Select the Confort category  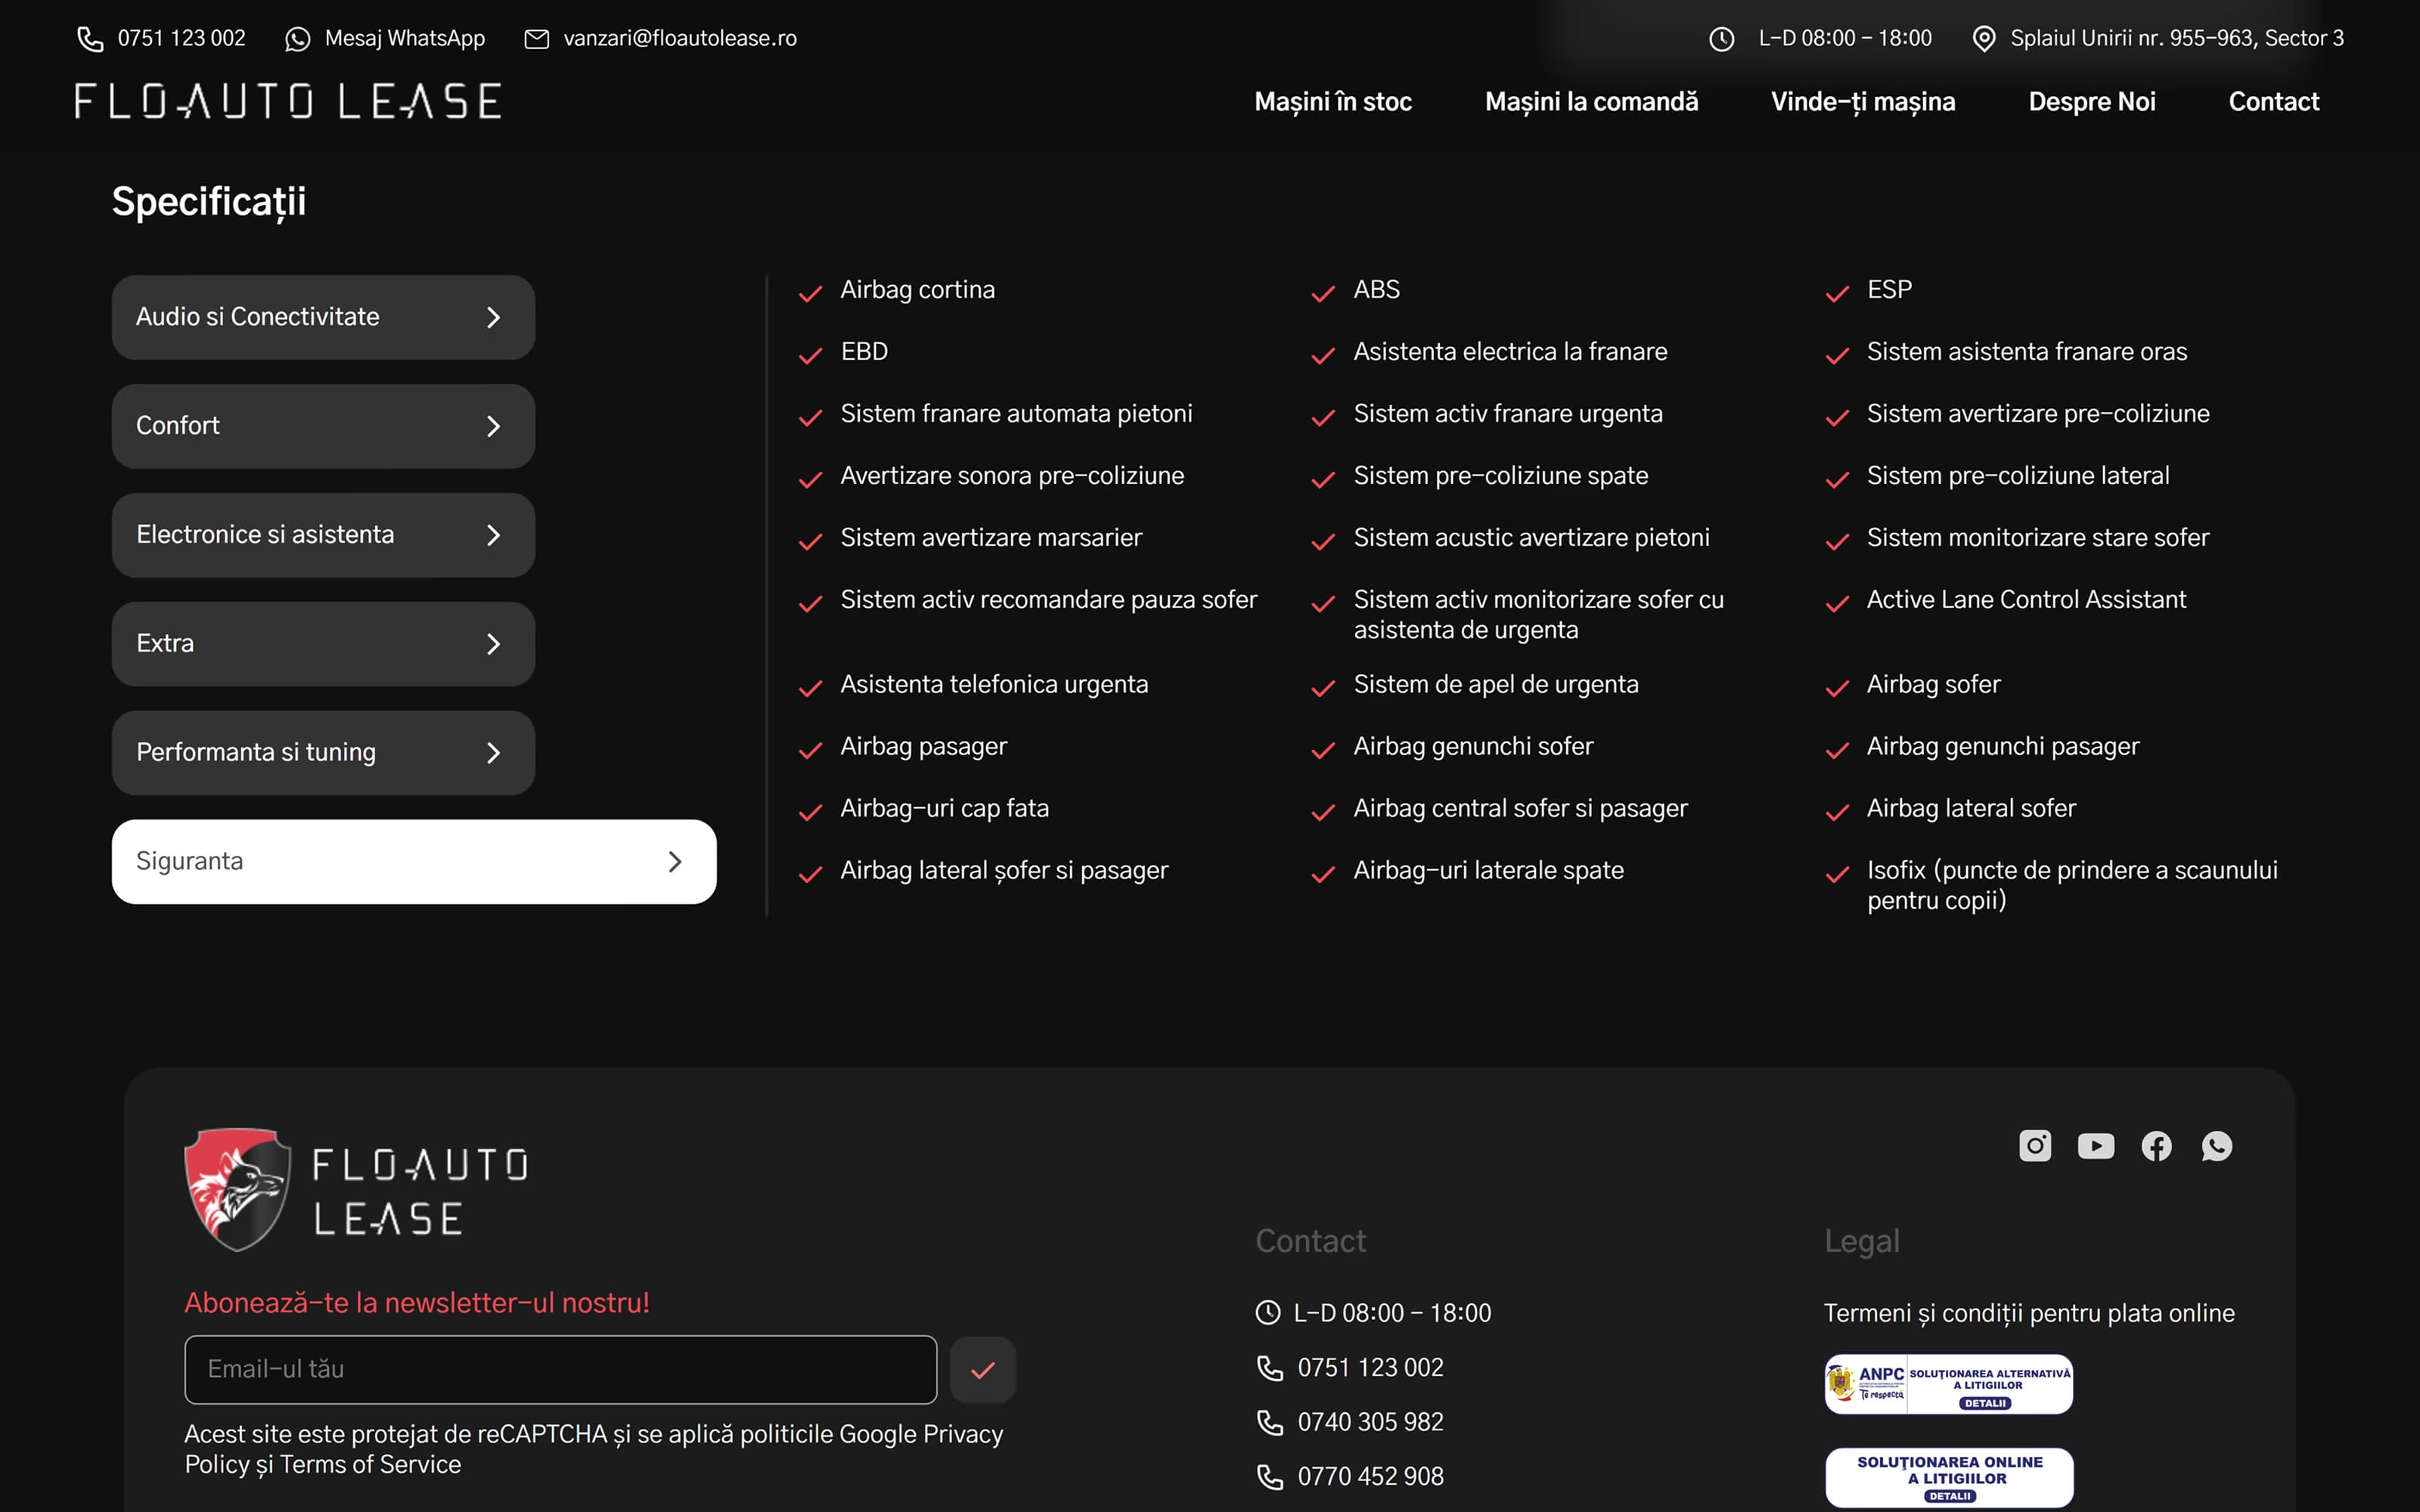[x=323, y=426]
